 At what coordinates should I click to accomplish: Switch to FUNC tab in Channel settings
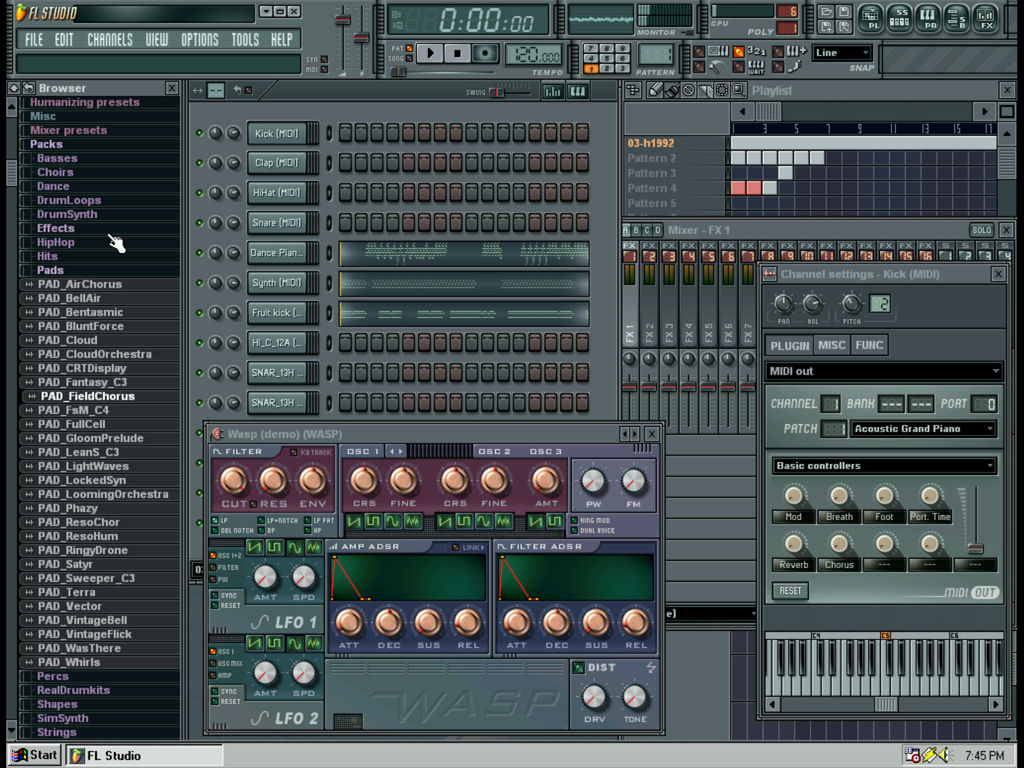pos(869,345)
